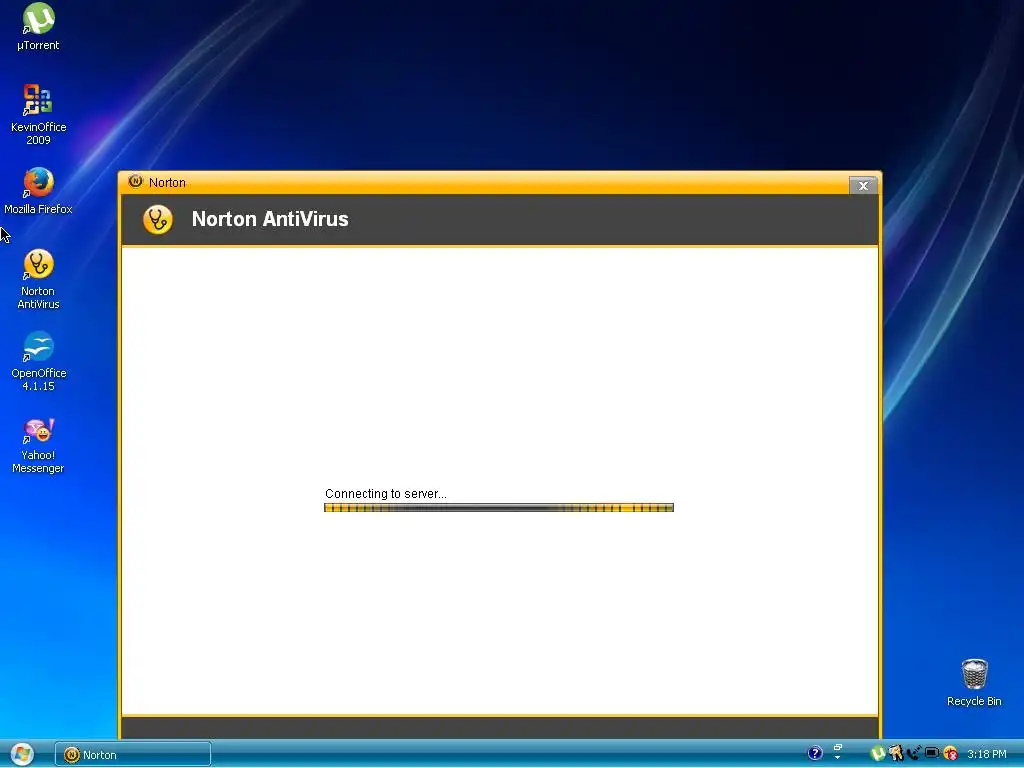Click the Connecting to server progress bar
The height and width of the screenshot is (768, 1024).
click(x=498, y=507)
